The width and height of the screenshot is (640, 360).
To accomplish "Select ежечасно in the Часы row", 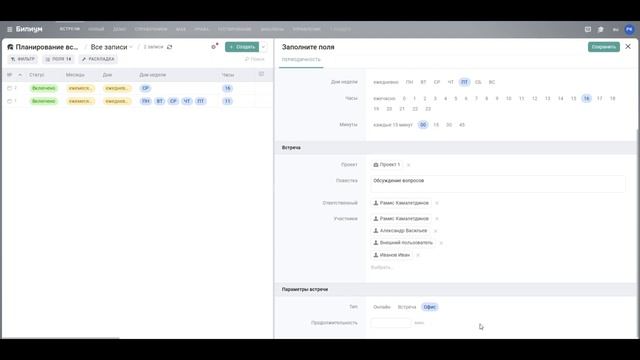I will (384, 99).
